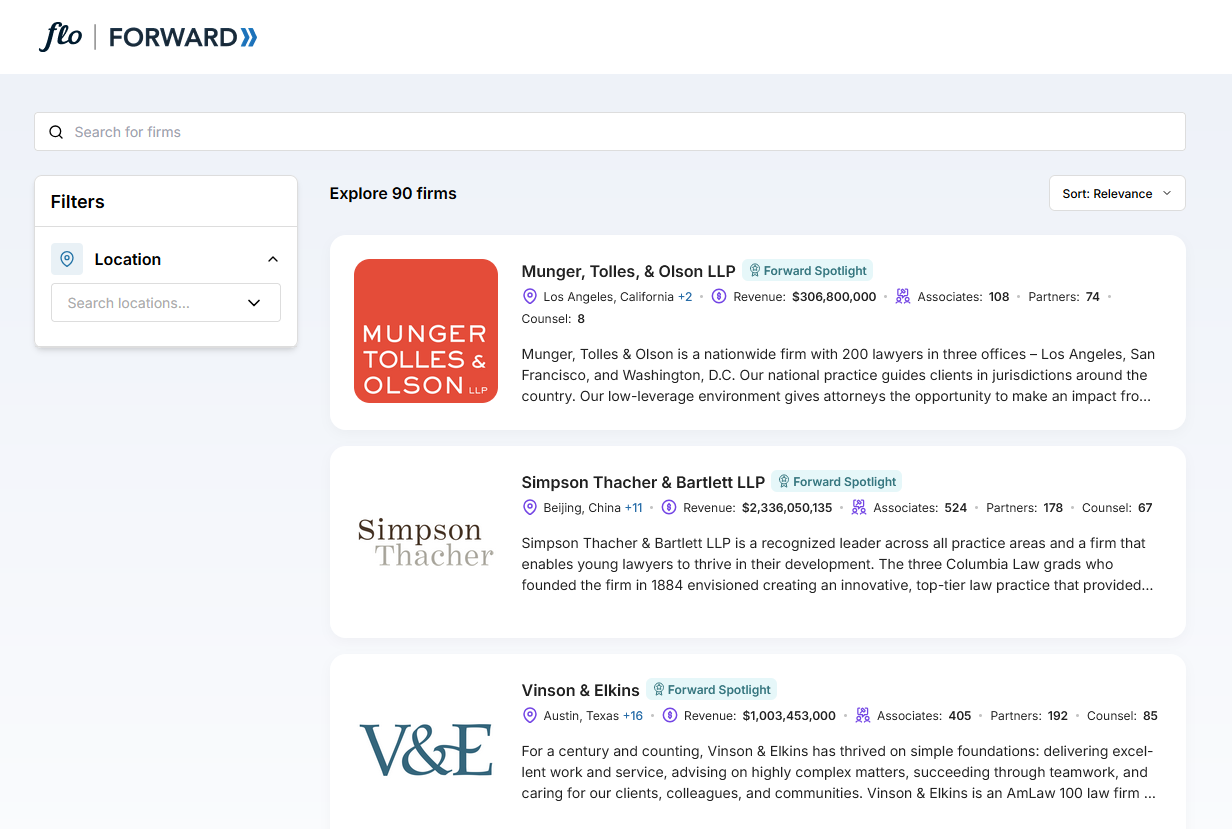Screen dimensions: 1232x829
Task: Click the Munger Tolles & Olson red logo
Action: pos(426,331)
